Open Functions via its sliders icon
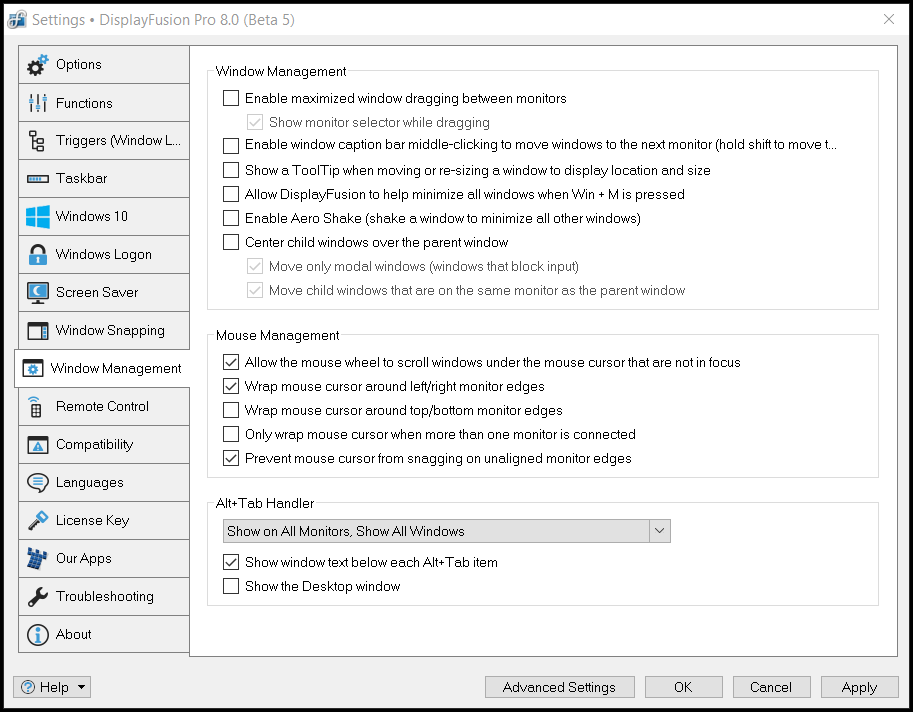 38,103
